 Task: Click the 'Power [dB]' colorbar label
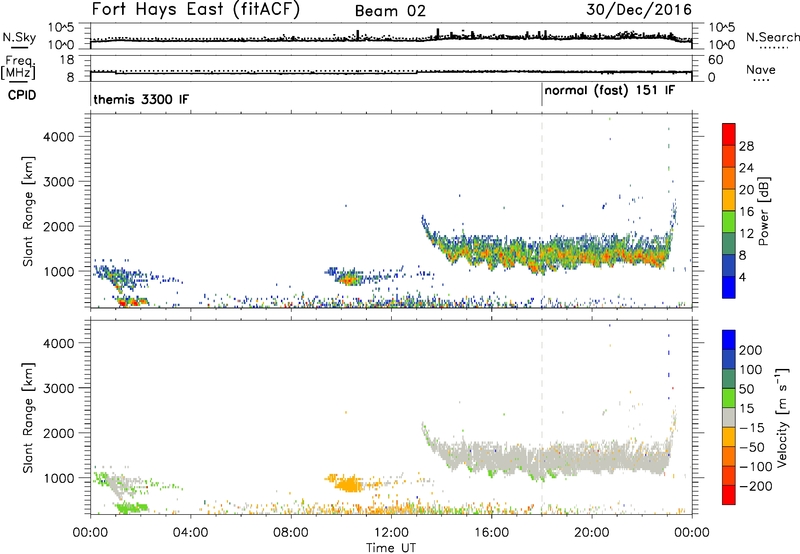763,211
